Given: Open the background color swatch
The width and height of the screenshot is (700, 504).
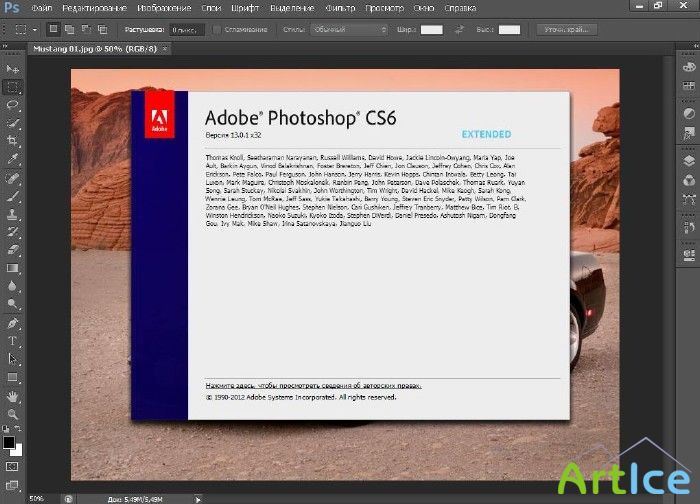Looking at the screenshot, I should pos(18,452).
